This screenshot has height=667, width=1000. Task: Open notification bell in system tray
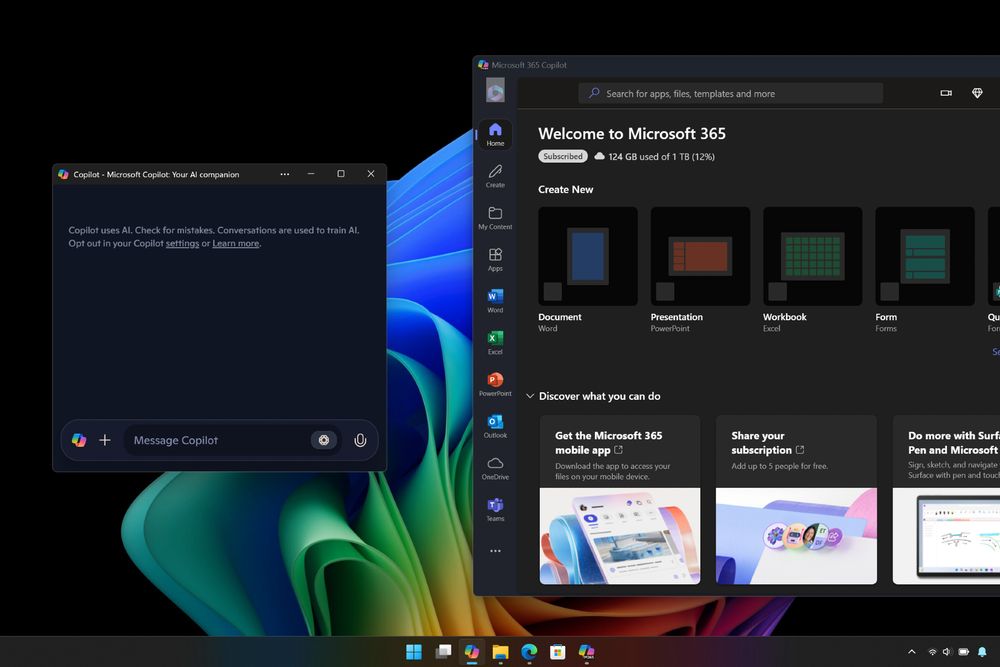click(x=982, y=652)
